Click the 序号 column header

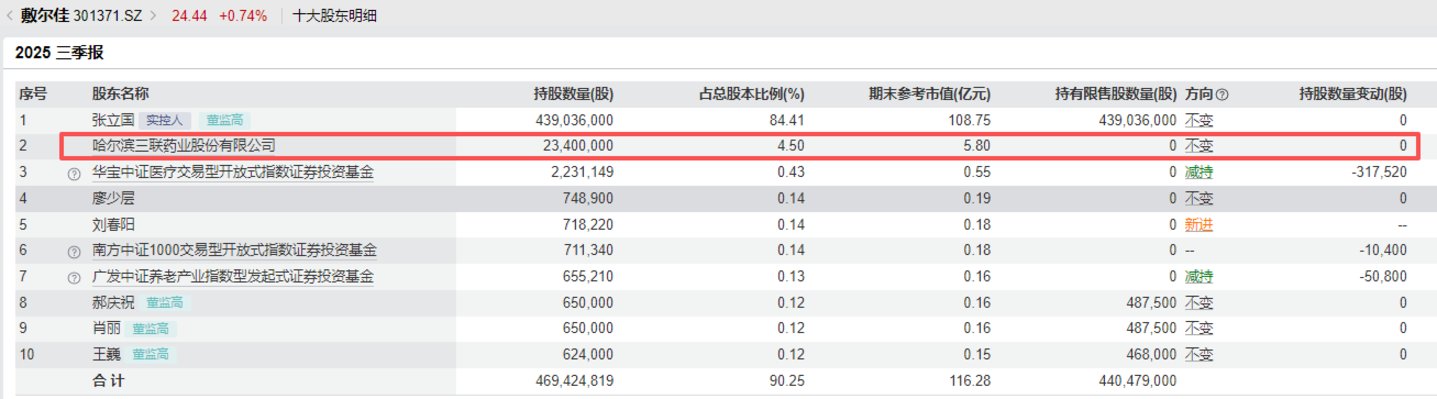[33, 94]
